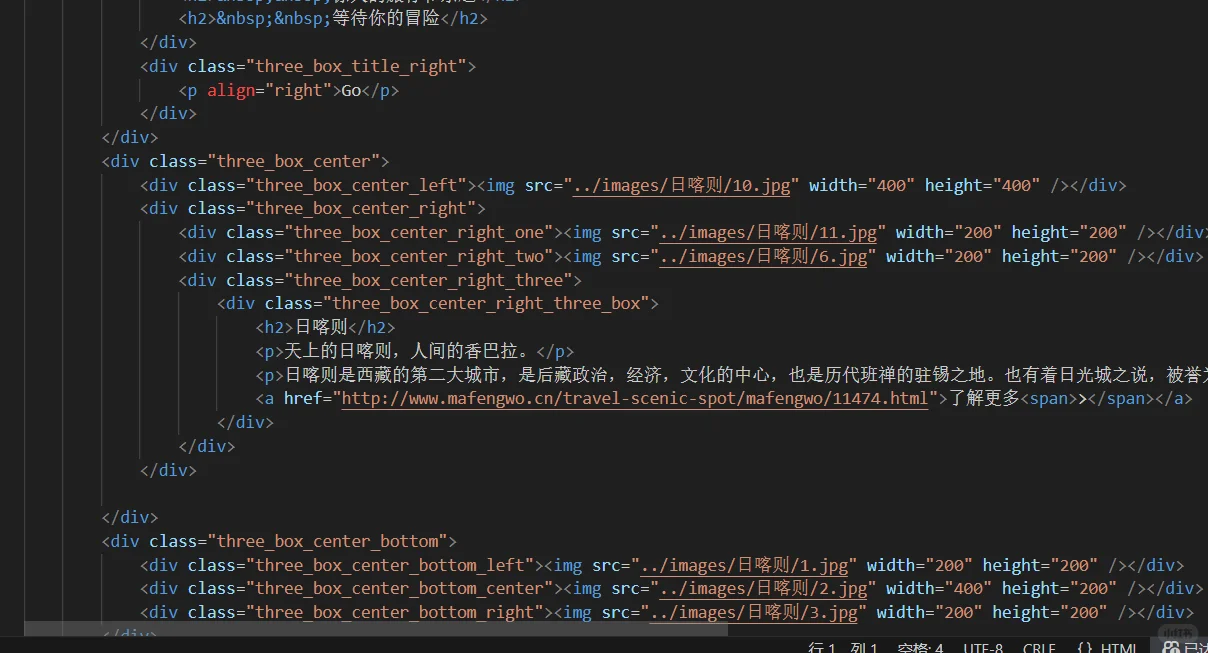The width and height of the screenshot is (1208, 653).
Task: Click the ../images/日喀则/10.jpg image path
Action: [x=680, y=184]
